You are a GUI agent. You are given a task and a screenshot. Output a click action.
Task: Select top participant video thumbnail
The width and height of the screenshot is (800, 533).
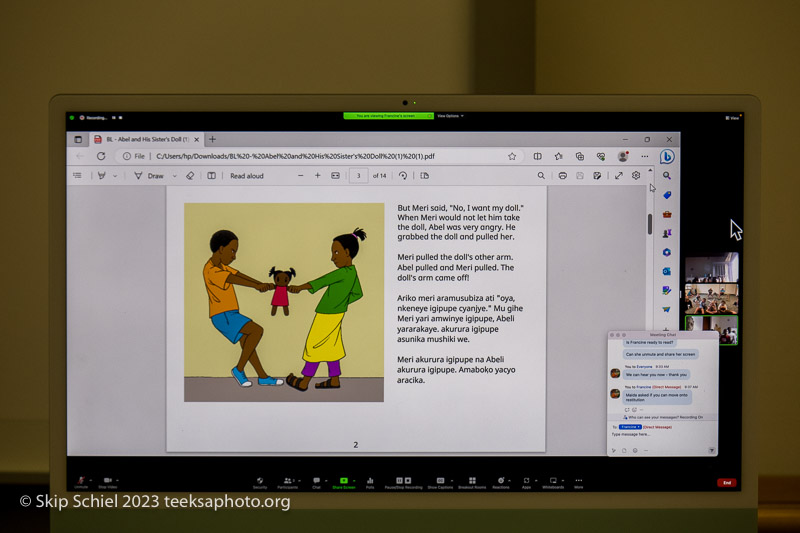[711, 268]
